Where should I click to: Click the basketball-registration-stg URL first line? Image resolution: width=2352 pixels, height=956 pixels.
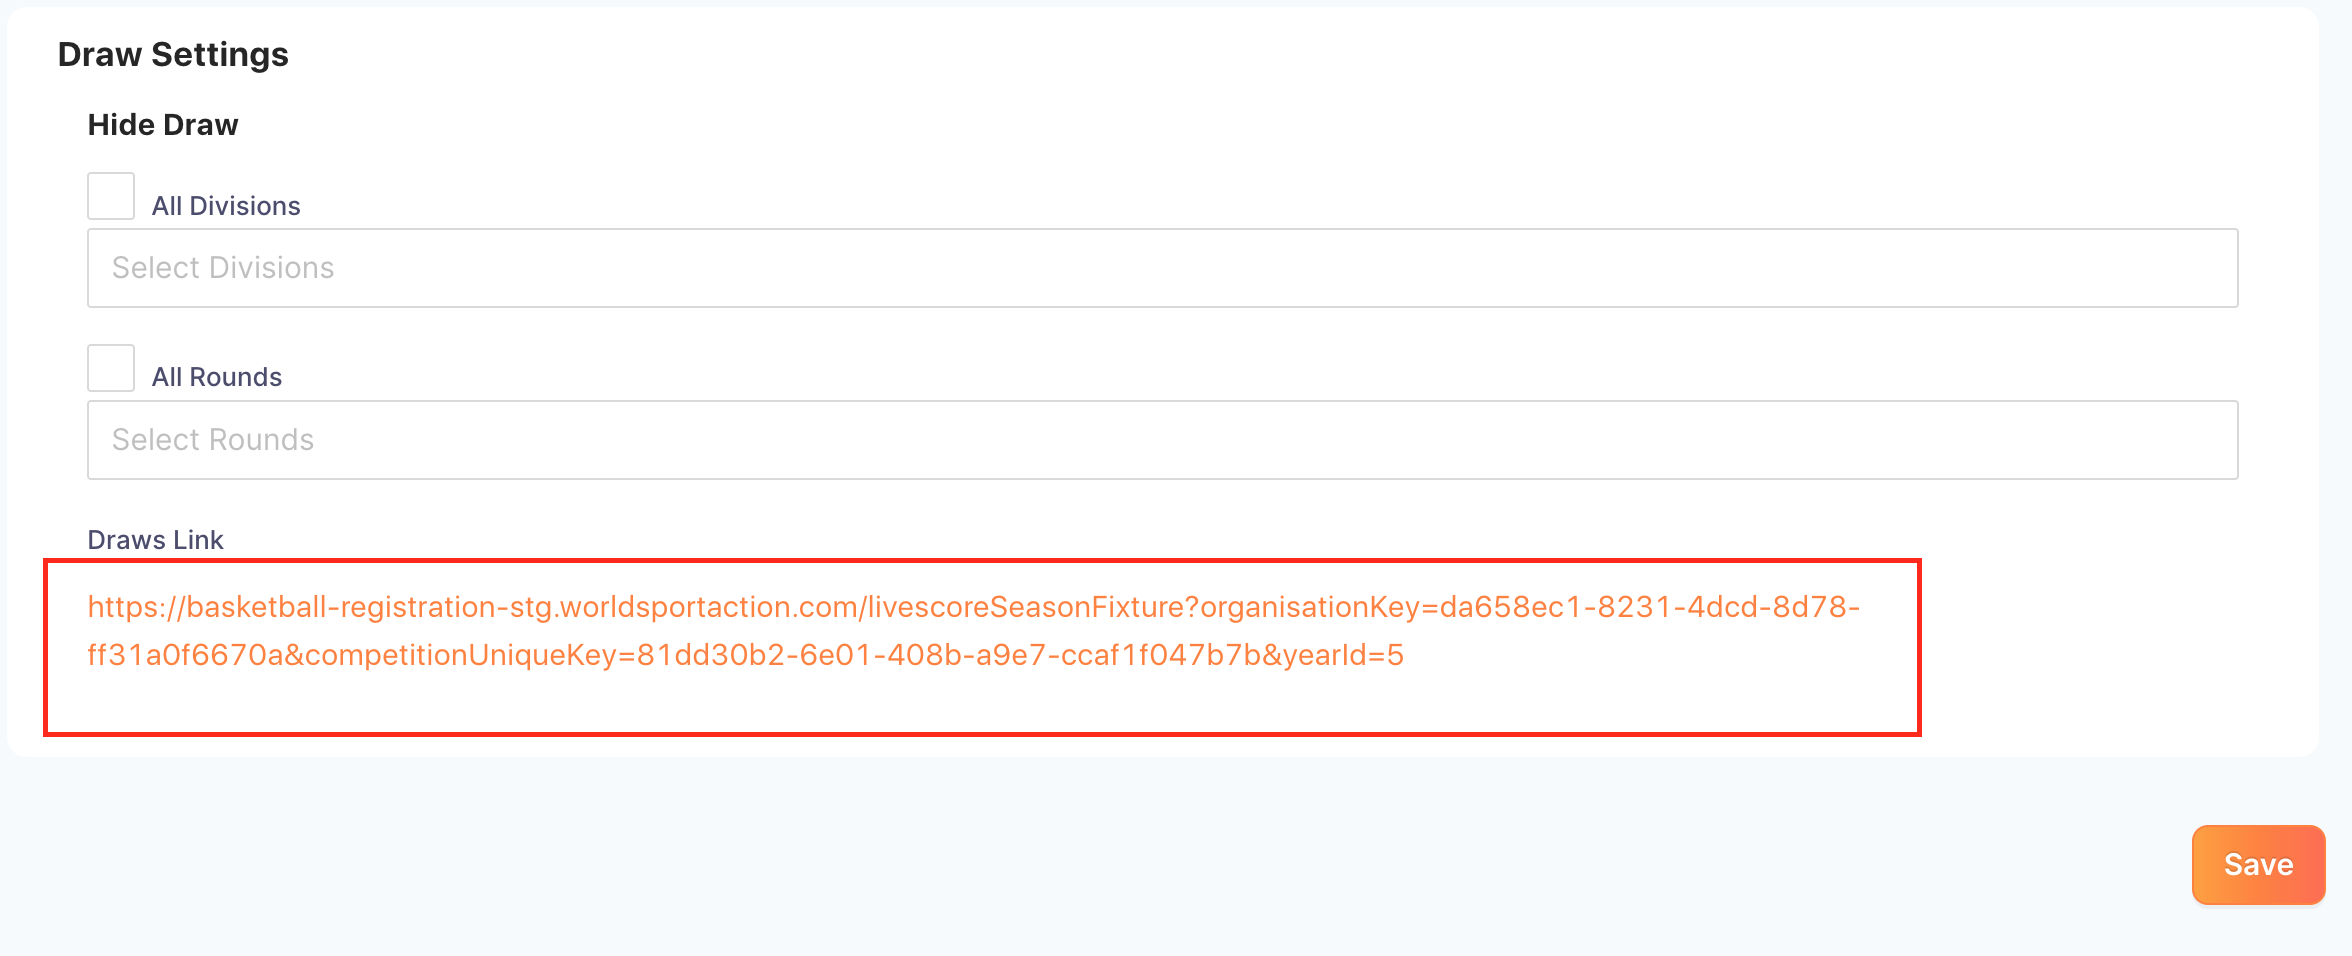tap(974, 607)
